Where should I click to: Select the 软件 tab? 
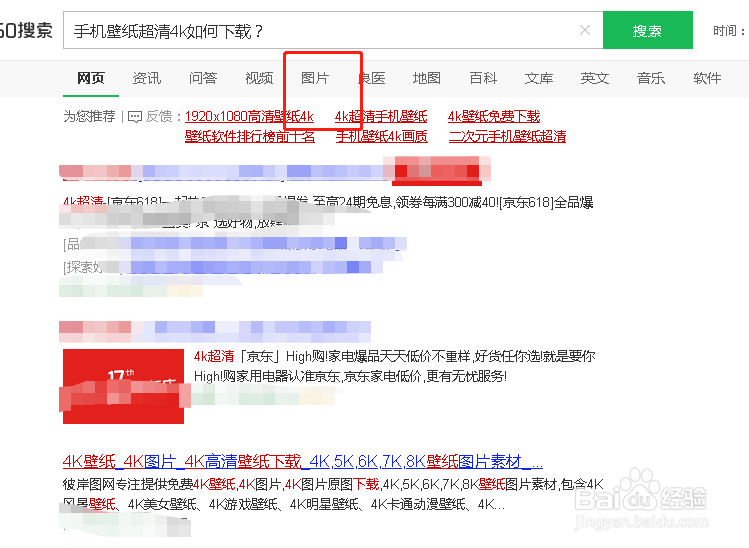coord(707,78)
